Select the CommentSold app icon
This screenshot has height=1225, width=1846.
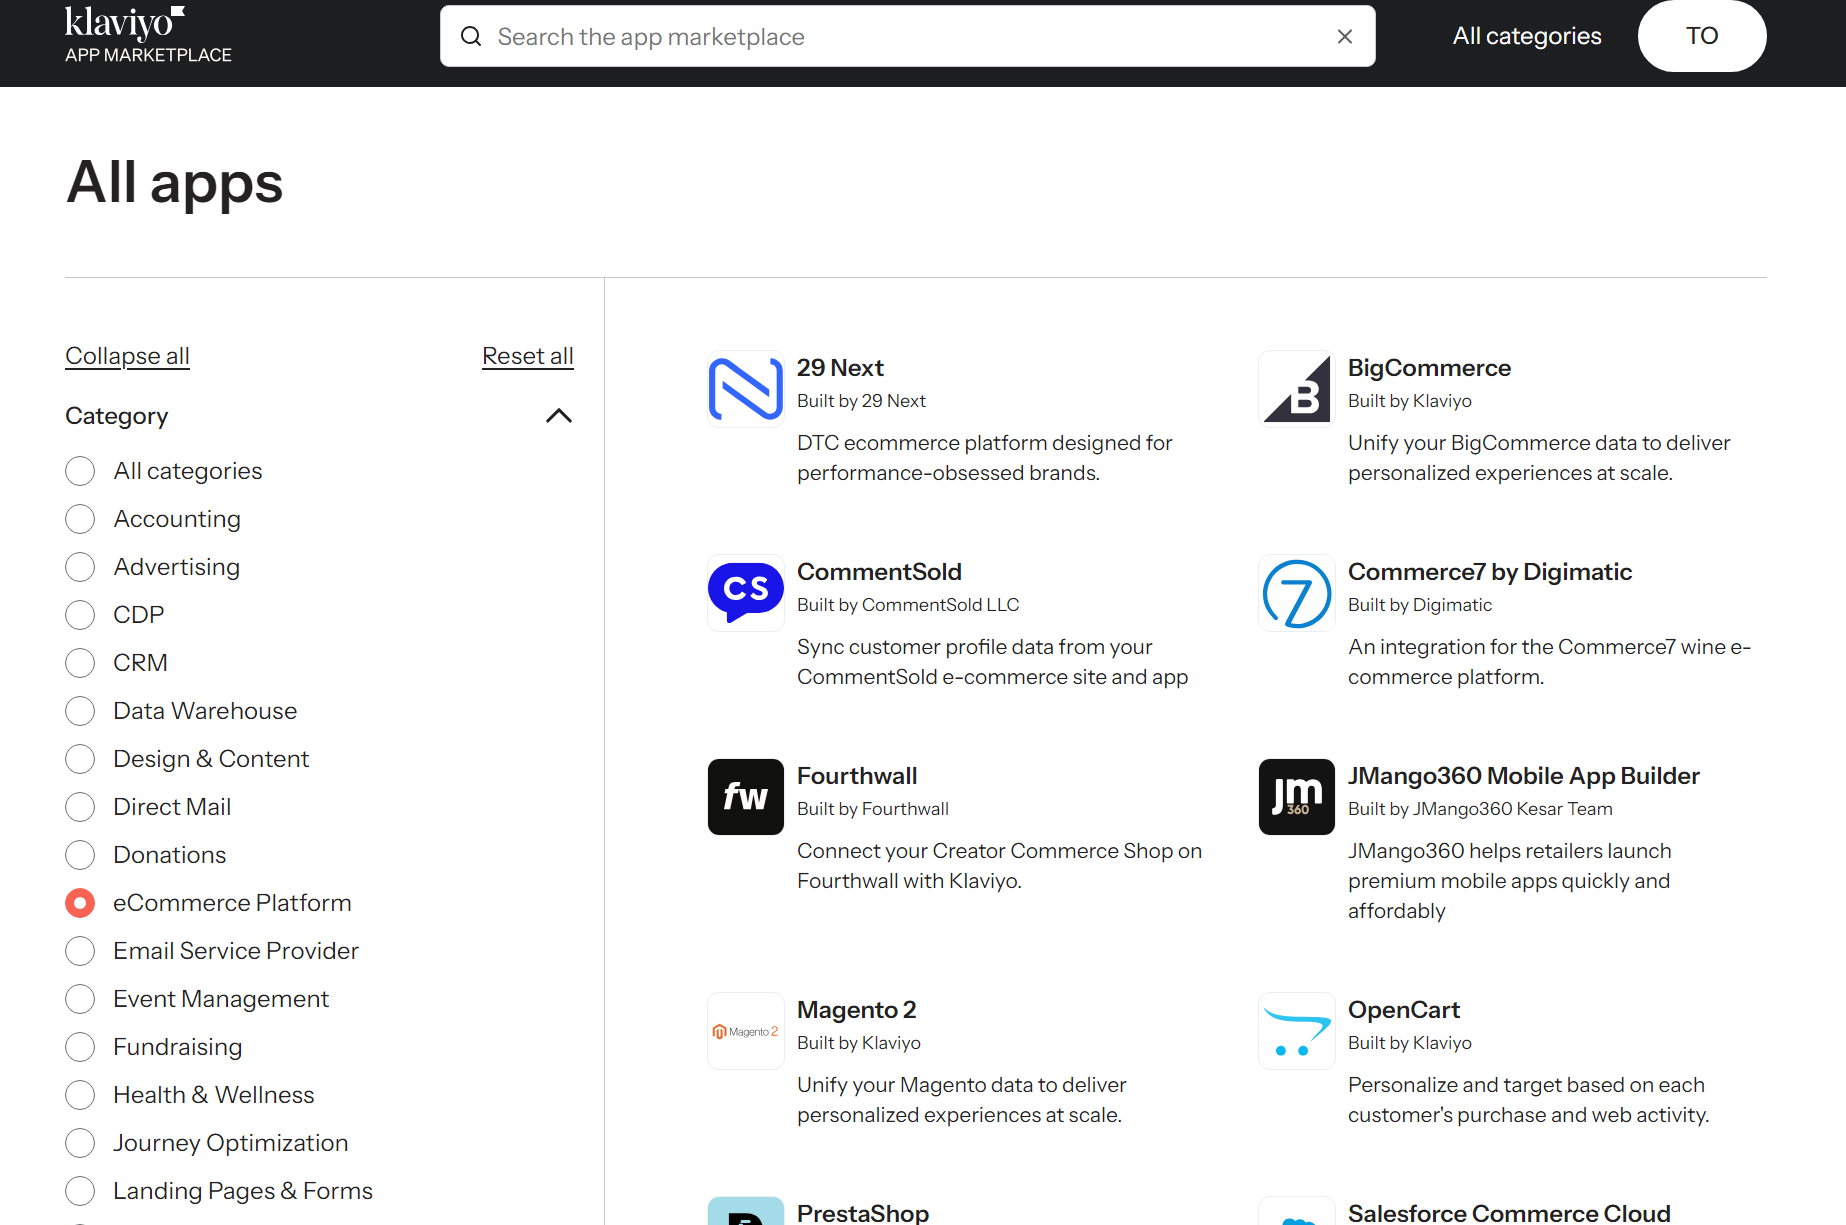pyautogui.click(x=745, y=592)
